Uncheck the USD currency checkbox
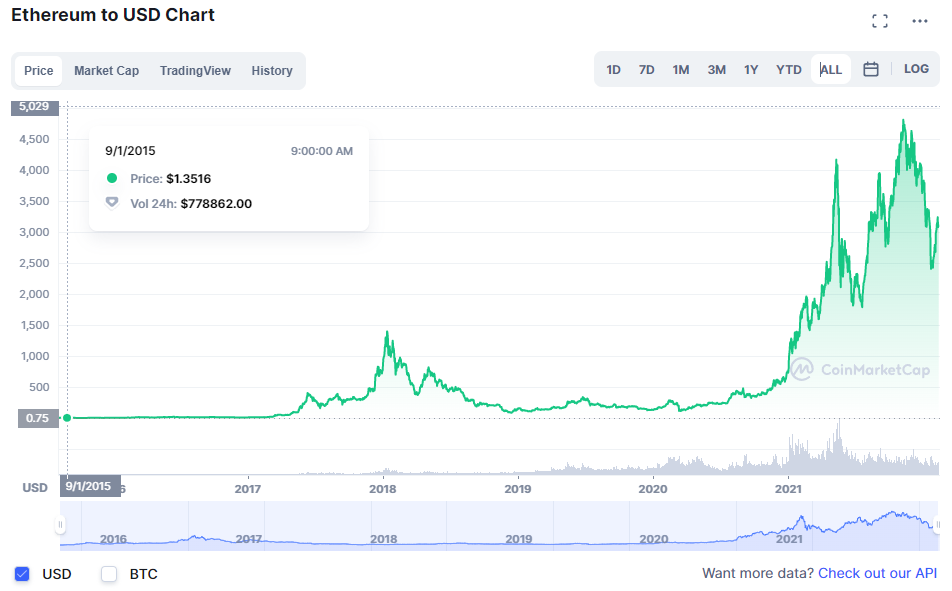This screenshot has height=591, width=952. pyautogui.click(x=22, y=574)
